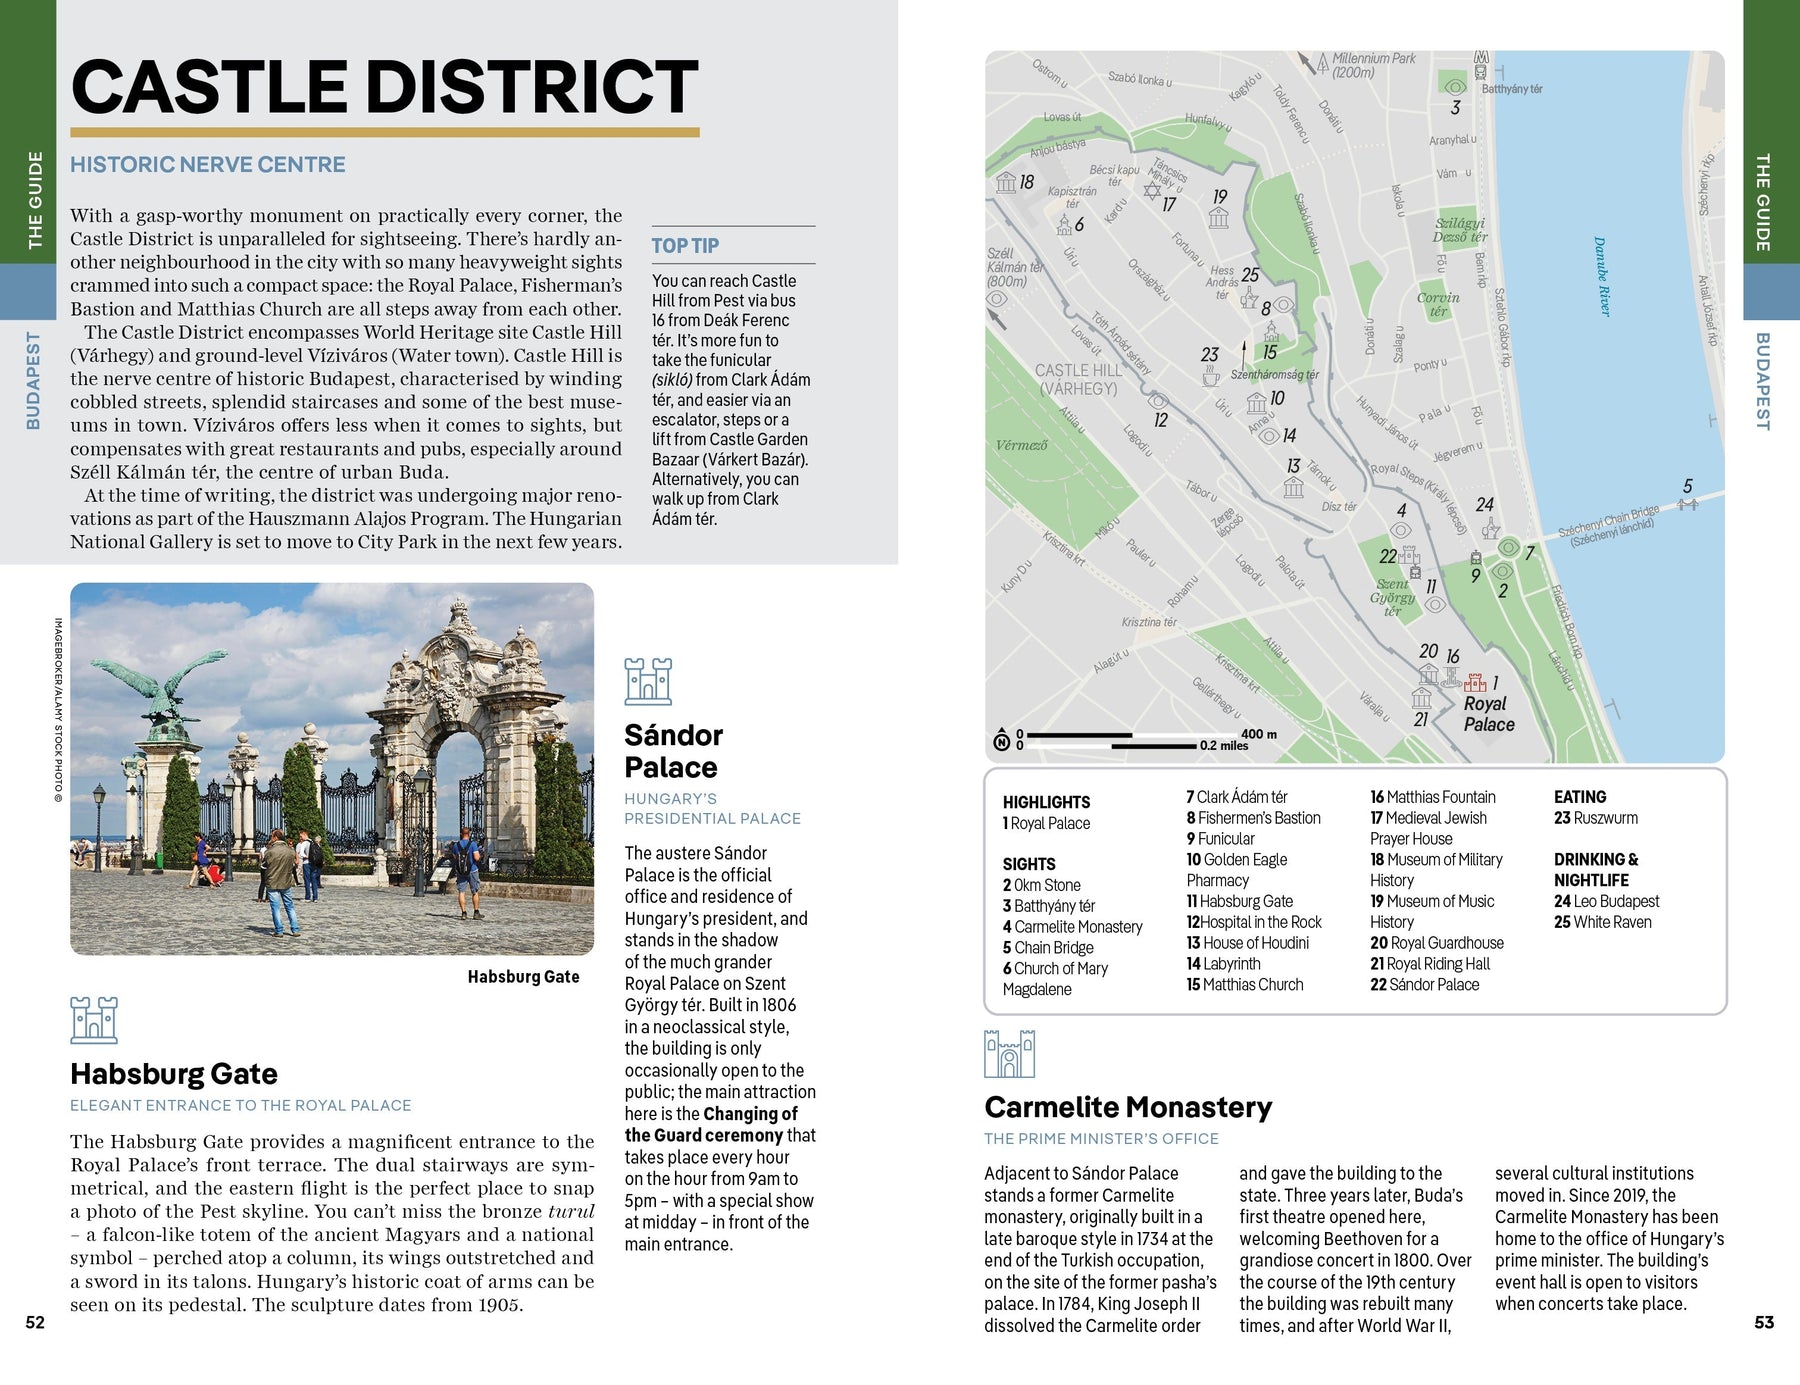1800x1385 pixels.
Task: Click the museum icon at map marker 20
Action: [1428, 675]
